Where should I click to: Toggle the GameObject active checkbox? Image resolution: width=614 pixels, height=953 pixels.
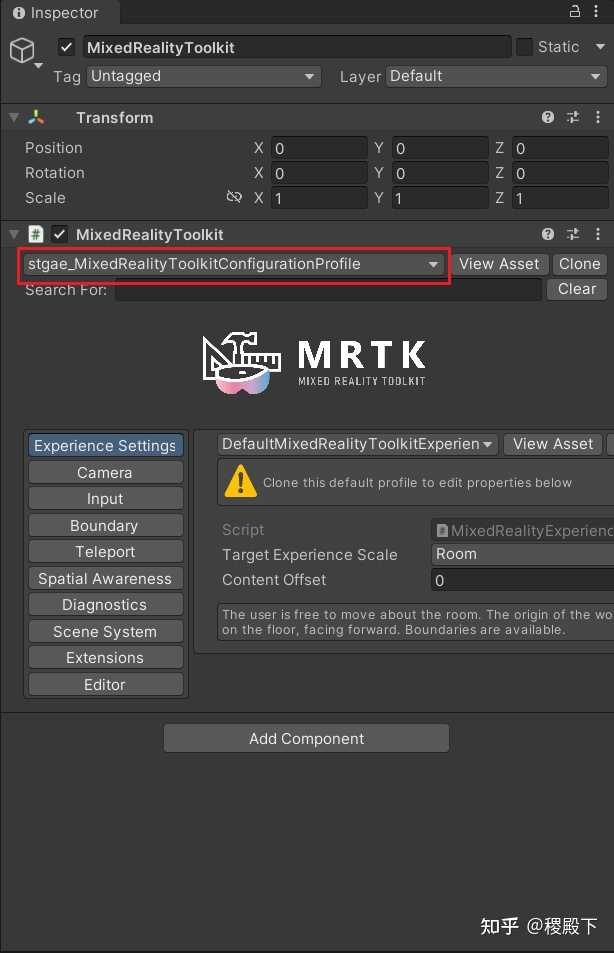(x=66, y=47)
